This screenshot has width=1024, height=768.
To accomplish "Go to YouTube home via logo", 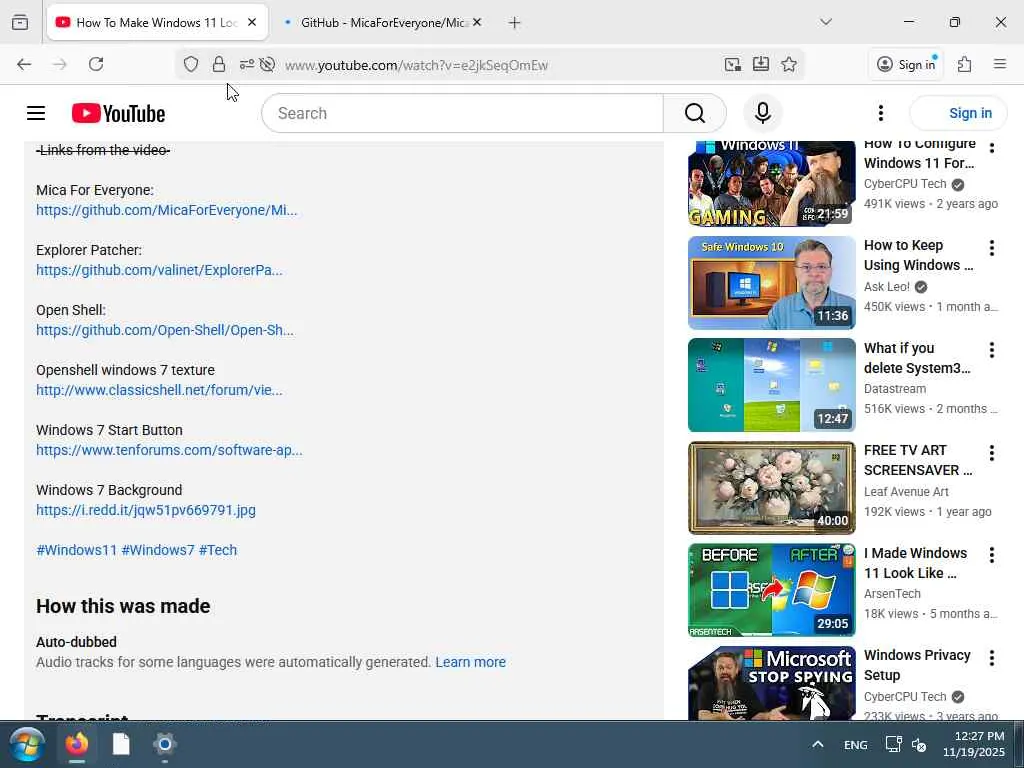I will coord(118,113).
